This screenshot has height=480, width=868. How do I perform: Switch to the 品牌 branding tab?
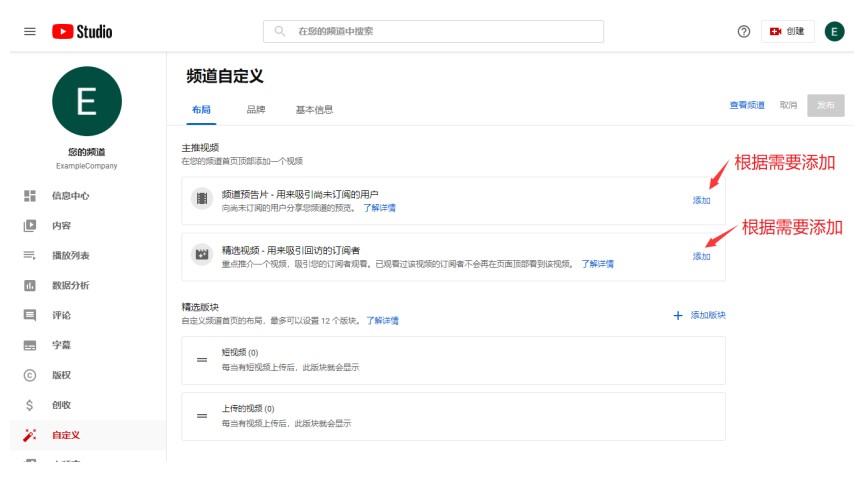point(256,109)
